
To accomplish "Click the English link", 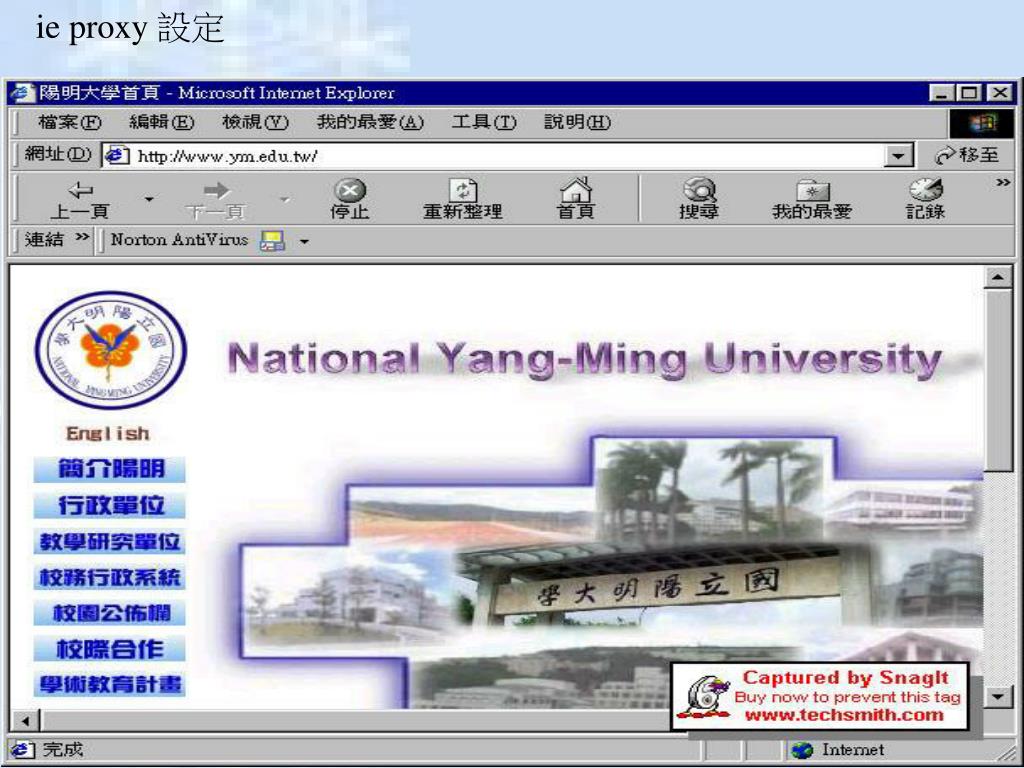I will point(108,434).
